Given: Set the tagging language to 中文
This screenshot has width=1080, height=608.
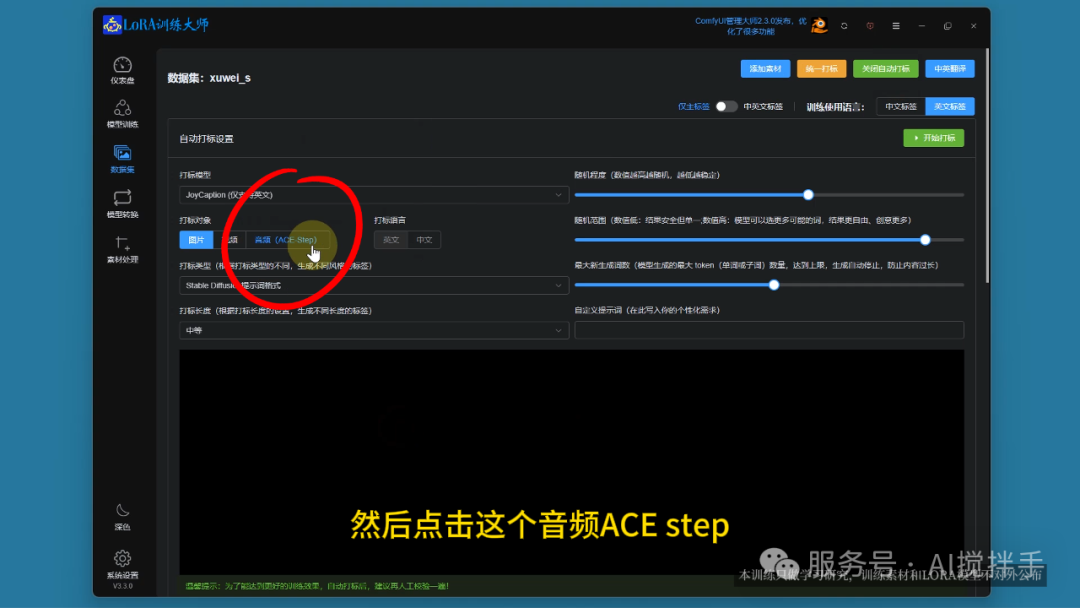Looking at the screenshot, I should 424,240.
